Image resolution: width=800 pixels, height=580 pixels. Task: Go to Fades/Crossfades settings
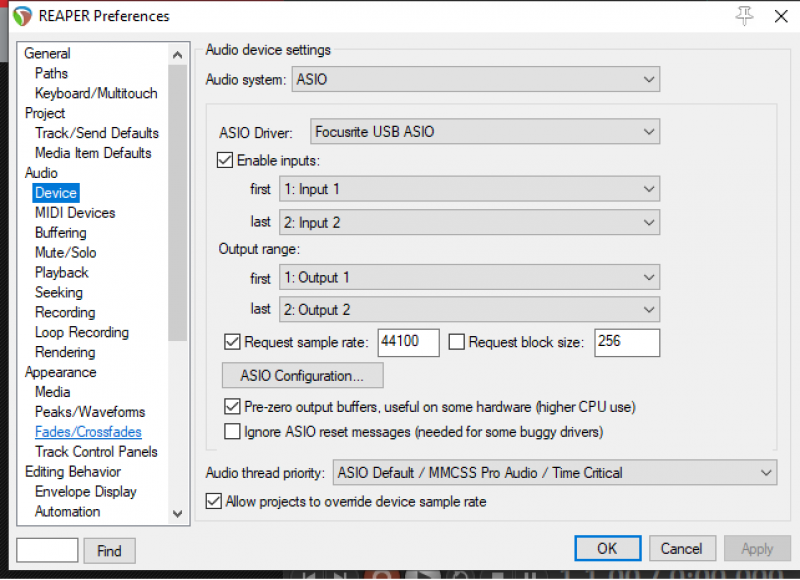[x=88, y=432]
